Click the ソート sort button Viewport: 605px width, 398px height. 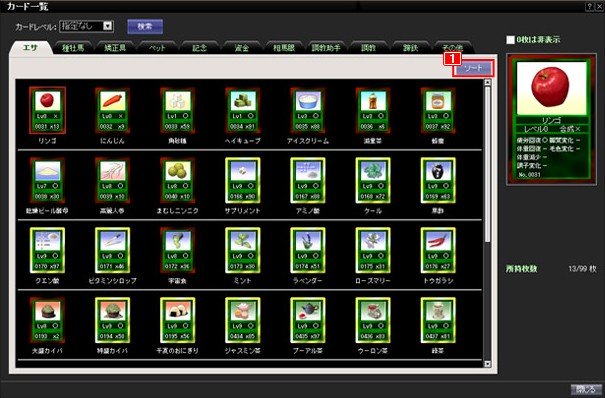(x=473, y=69)
